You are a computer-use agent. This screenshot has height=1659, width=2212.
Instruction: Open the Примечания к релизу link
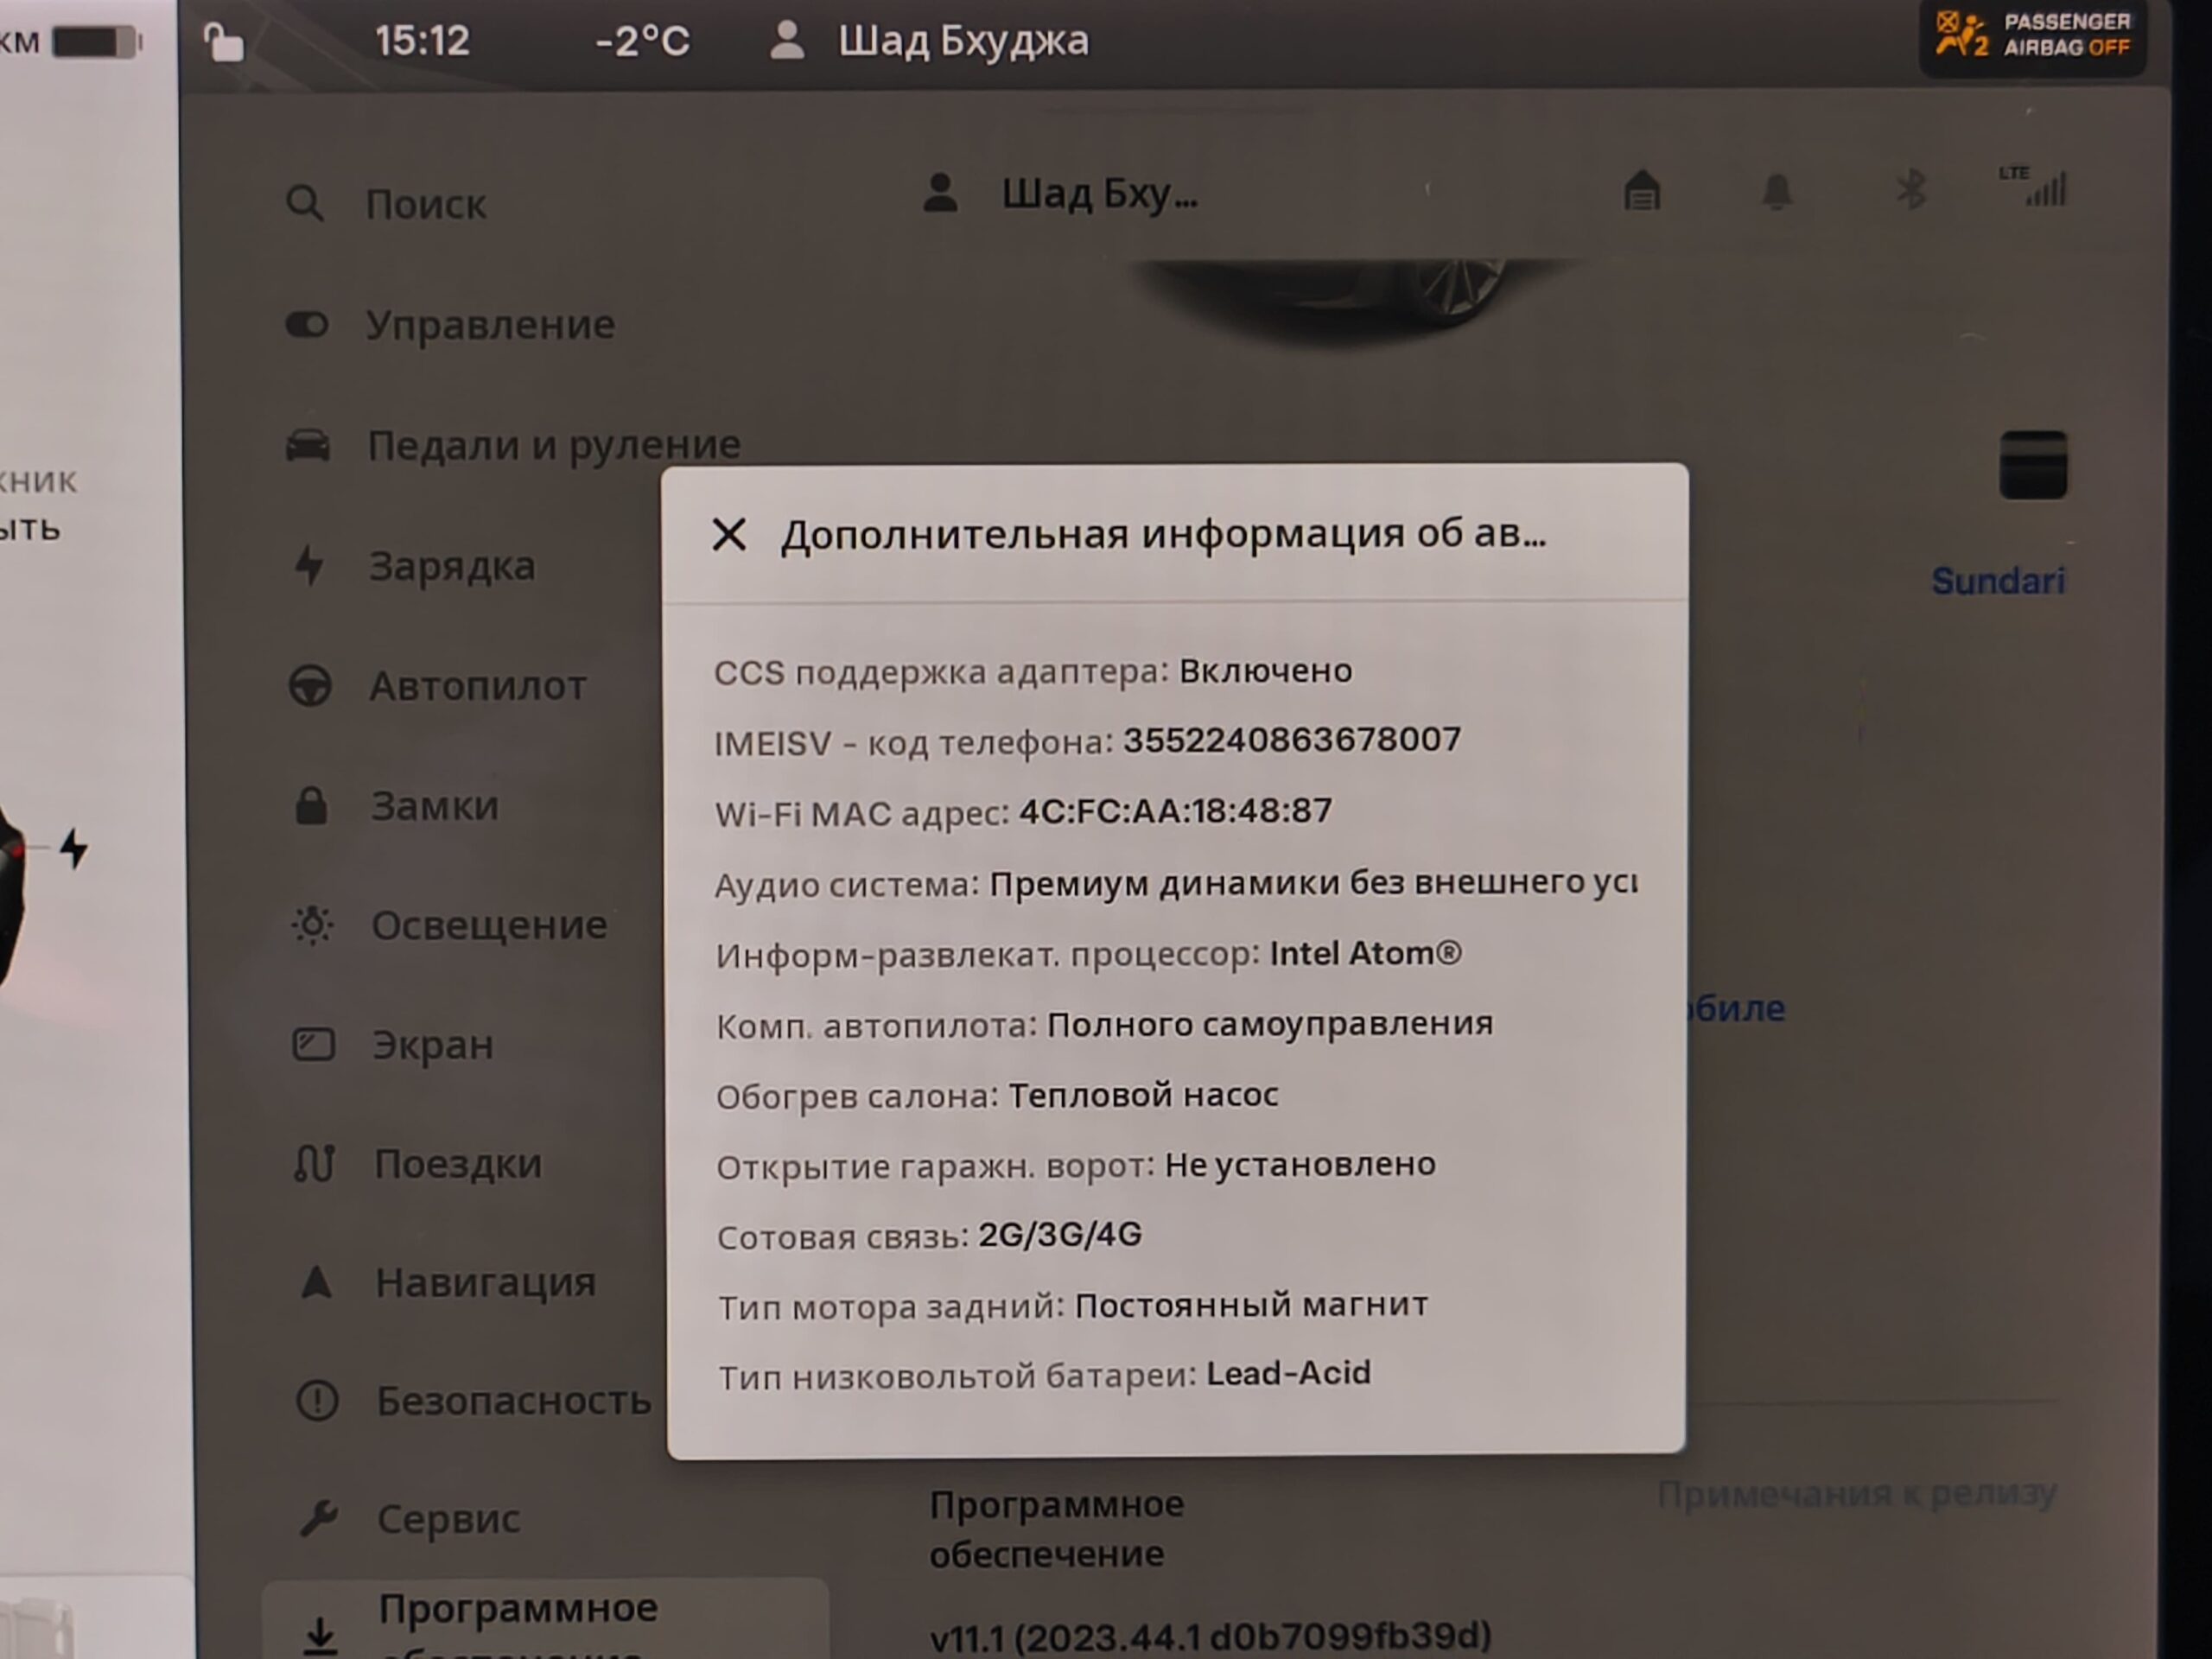click(1856, 1494)
